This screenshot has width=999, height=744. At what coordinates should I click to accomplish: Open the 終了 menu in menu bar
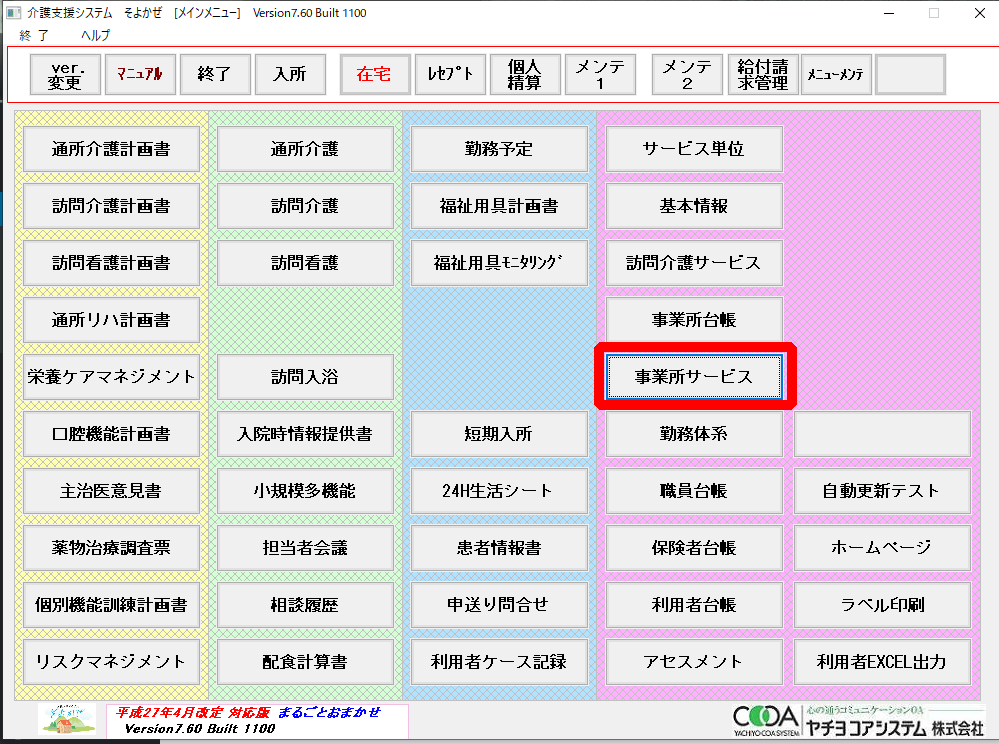click(34, 34)
